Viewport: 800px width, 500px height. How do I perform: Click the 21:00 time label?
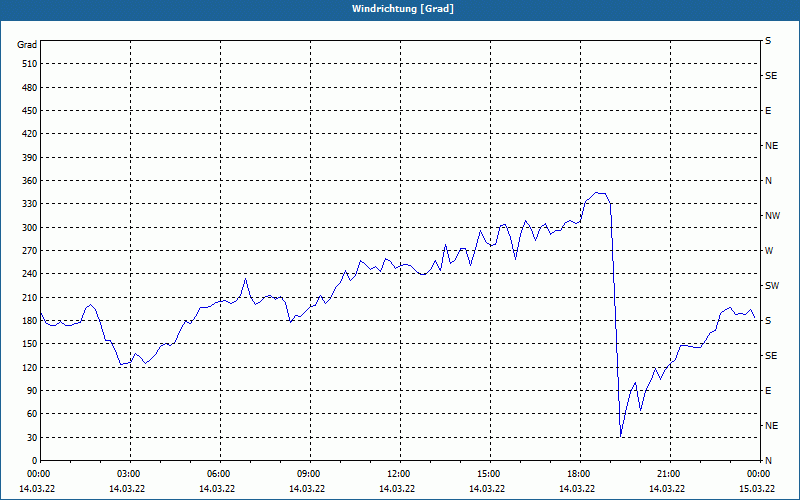tap(668, 474)
